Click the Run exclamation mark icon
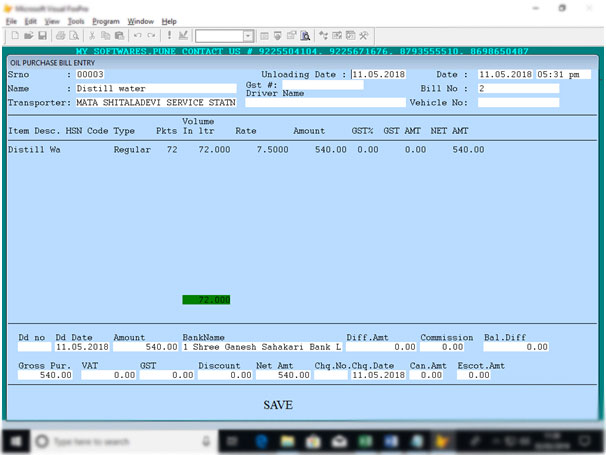 [x=169, y=36]
